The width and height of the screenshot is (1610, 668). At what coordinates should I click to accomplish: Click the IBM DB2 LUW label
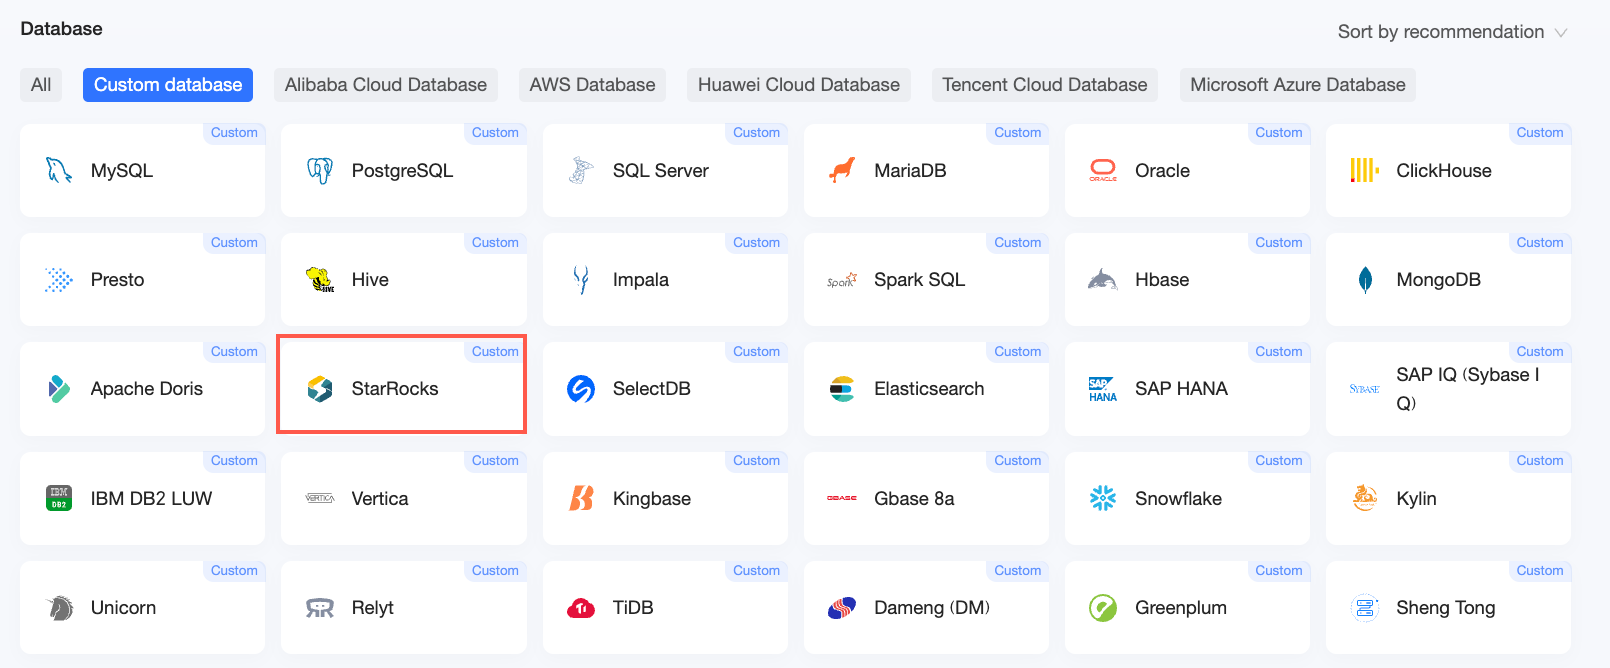(151, 498)
